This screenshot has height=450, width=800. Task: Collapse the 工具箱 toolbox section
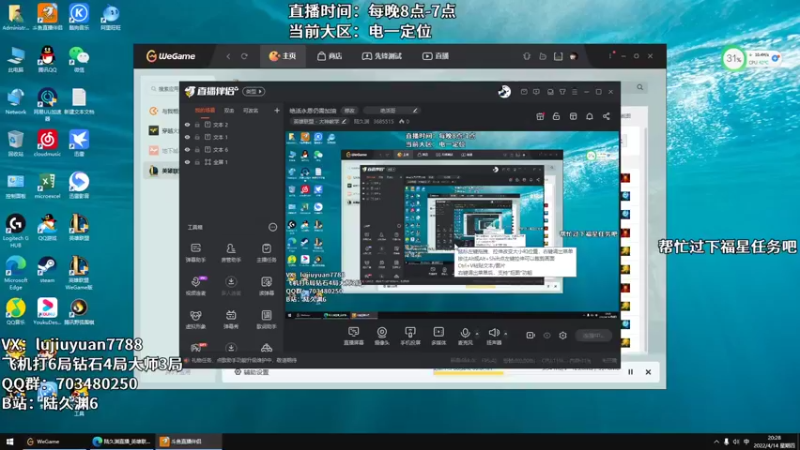[x=273, y=227]
